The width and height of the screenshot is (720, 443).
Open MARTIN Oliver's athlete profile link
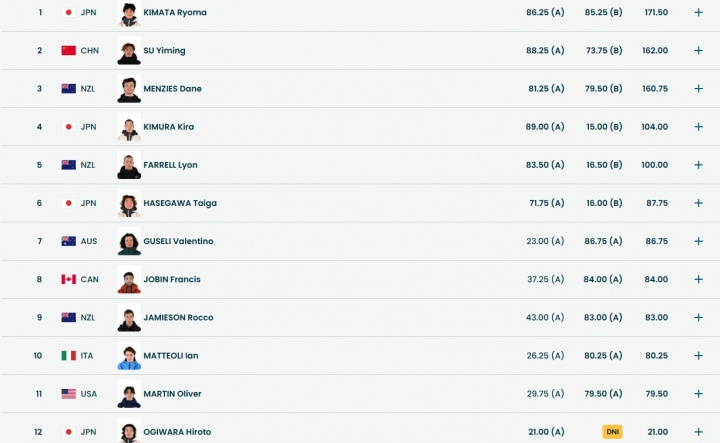174,393
